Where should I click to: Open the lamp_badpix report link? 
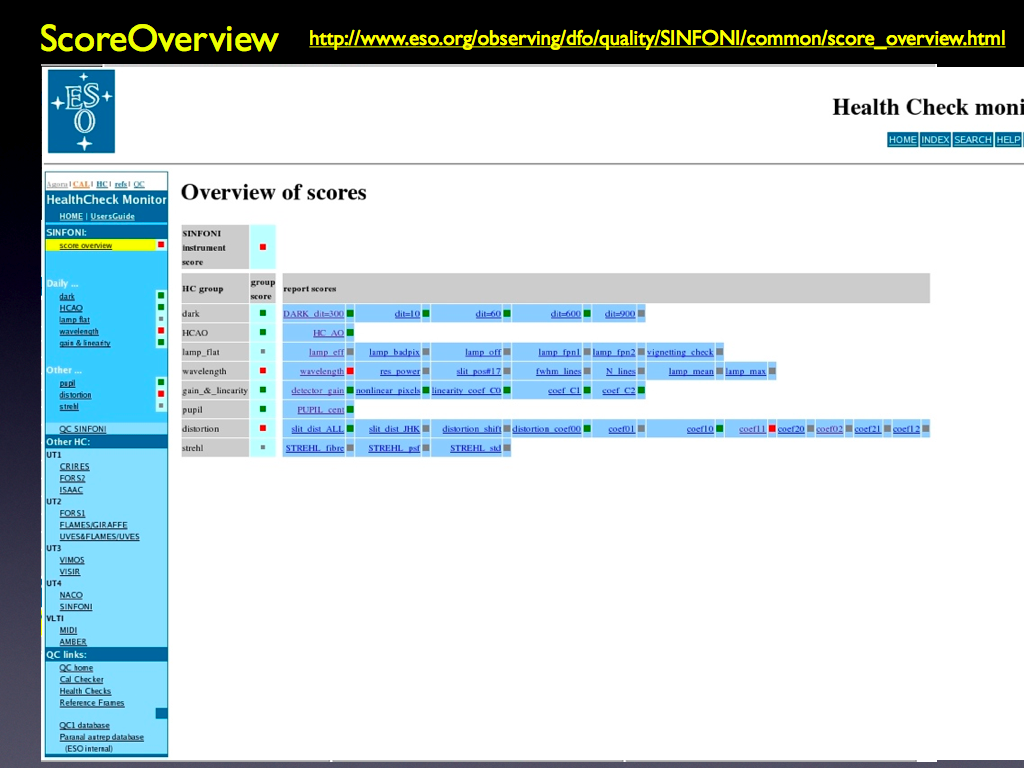[393, 352]
